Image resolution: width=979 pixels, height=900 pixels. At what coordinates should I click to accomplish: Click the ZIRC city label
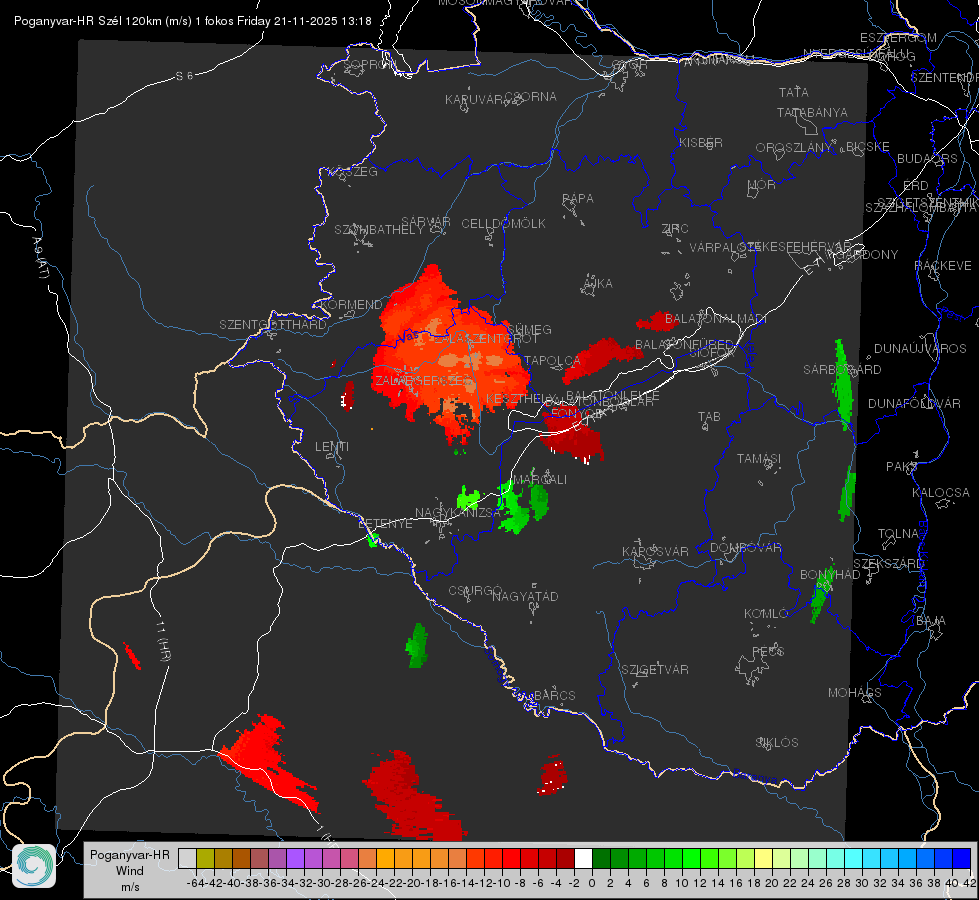[675, 229]
